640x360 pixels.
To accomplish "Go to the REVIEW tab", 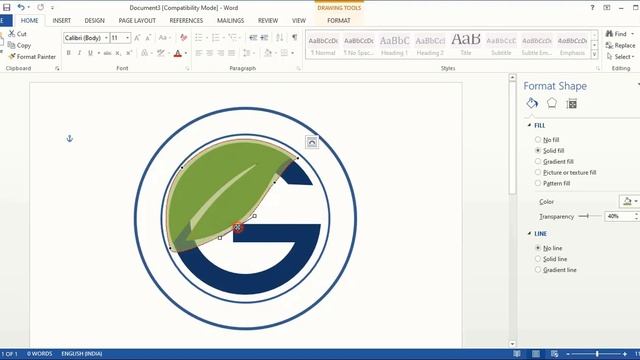I will [268, 20].
